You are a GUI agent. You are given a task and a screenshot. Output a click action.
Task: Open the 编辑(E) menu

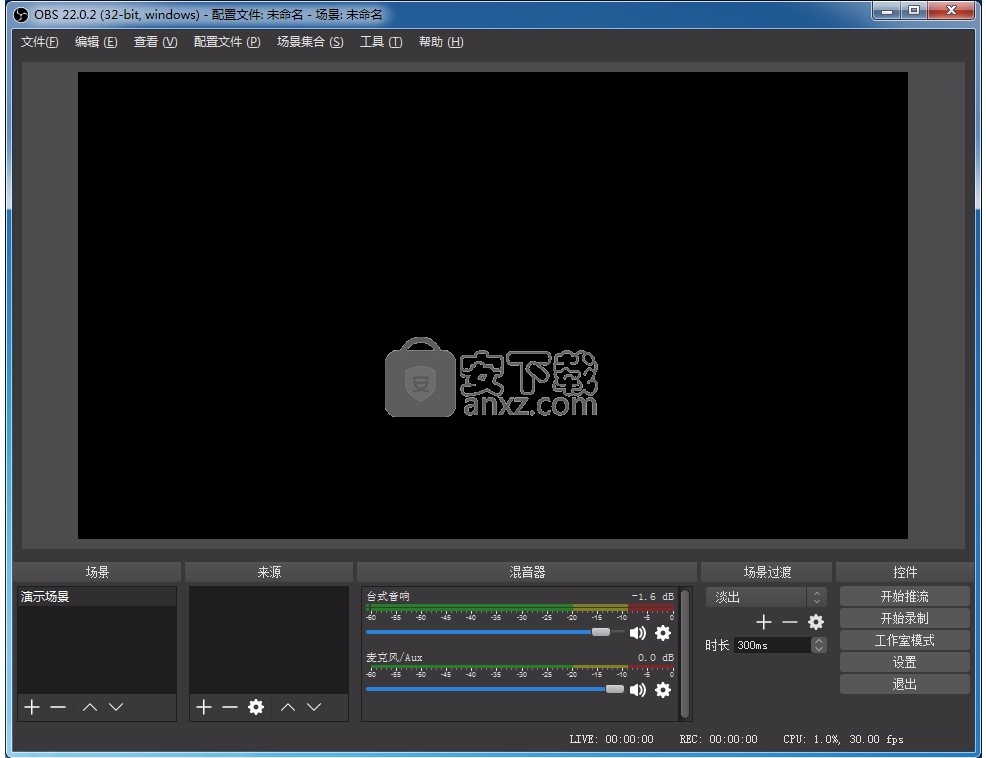pyautogui.click(x=96, y=42)
